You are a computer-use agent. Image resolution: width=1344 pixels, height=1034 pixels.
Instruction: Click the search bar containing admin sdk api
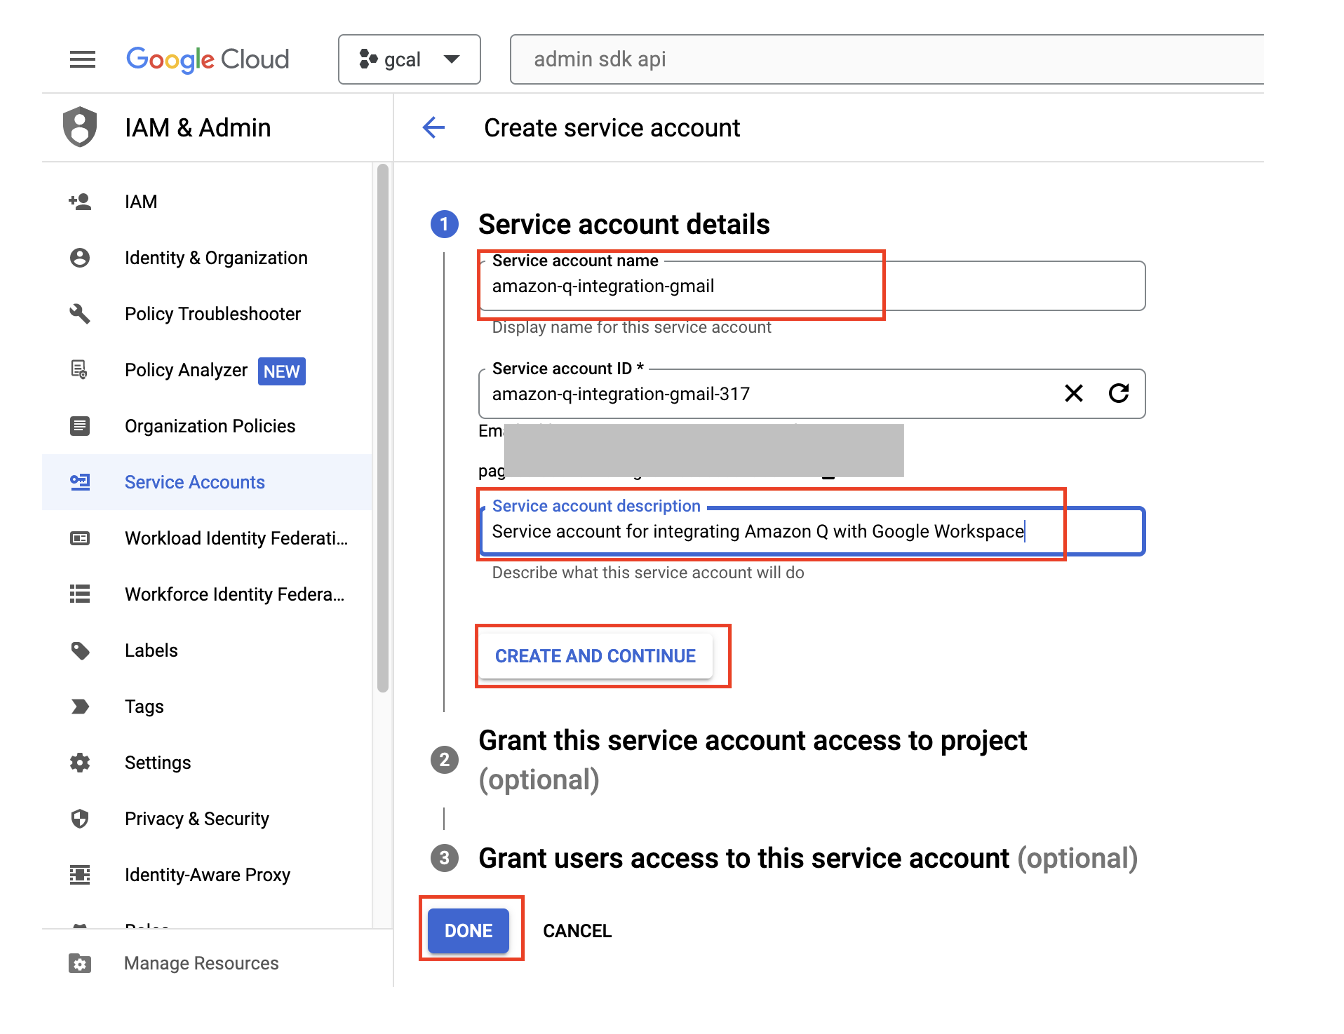click(x=886, y=60)
